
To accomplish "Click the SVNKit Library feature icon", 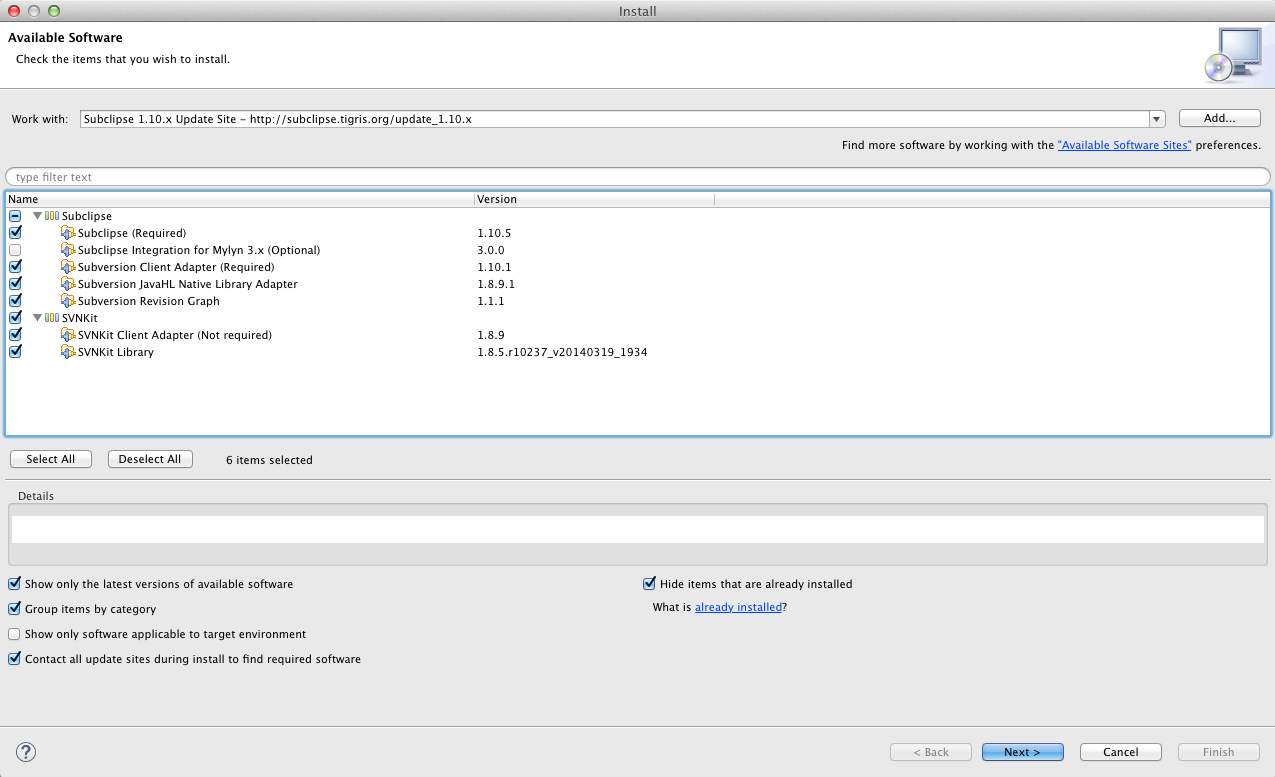I will (x=68, y=352).
